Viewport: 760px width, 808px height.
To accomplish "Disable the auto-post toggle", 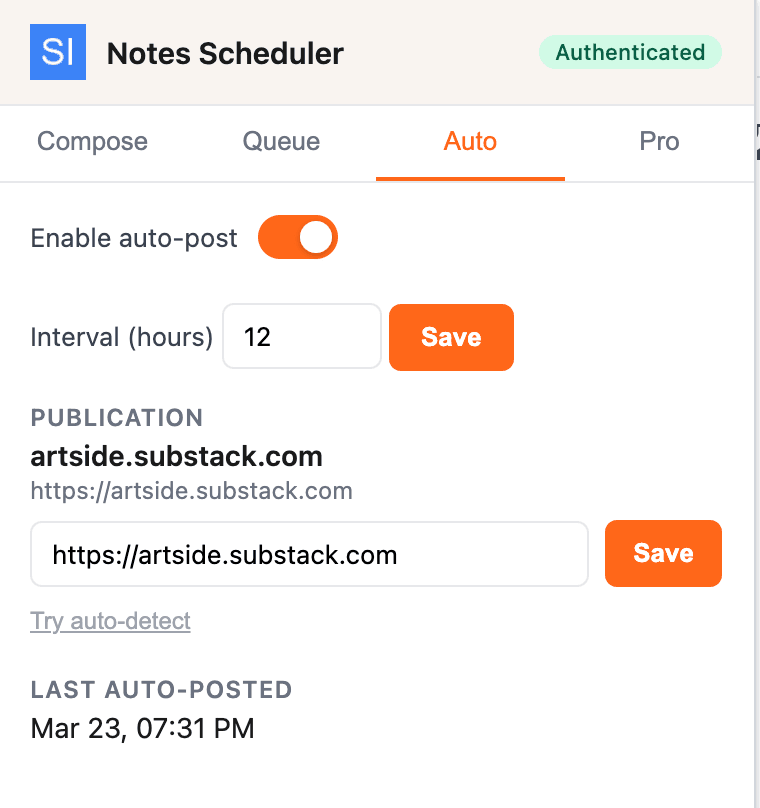I will (x=297, y=237).
